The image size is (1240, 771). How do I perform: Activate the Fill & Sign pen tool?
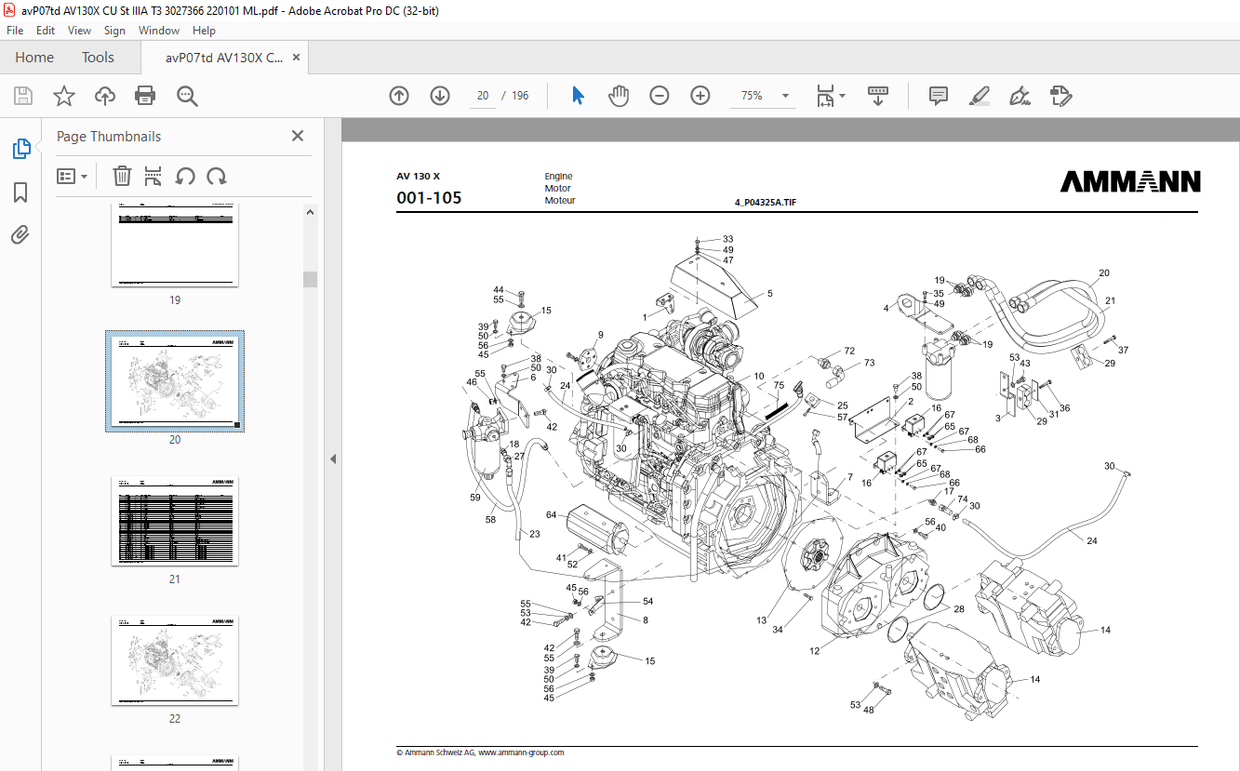(x=1020, y=96)
